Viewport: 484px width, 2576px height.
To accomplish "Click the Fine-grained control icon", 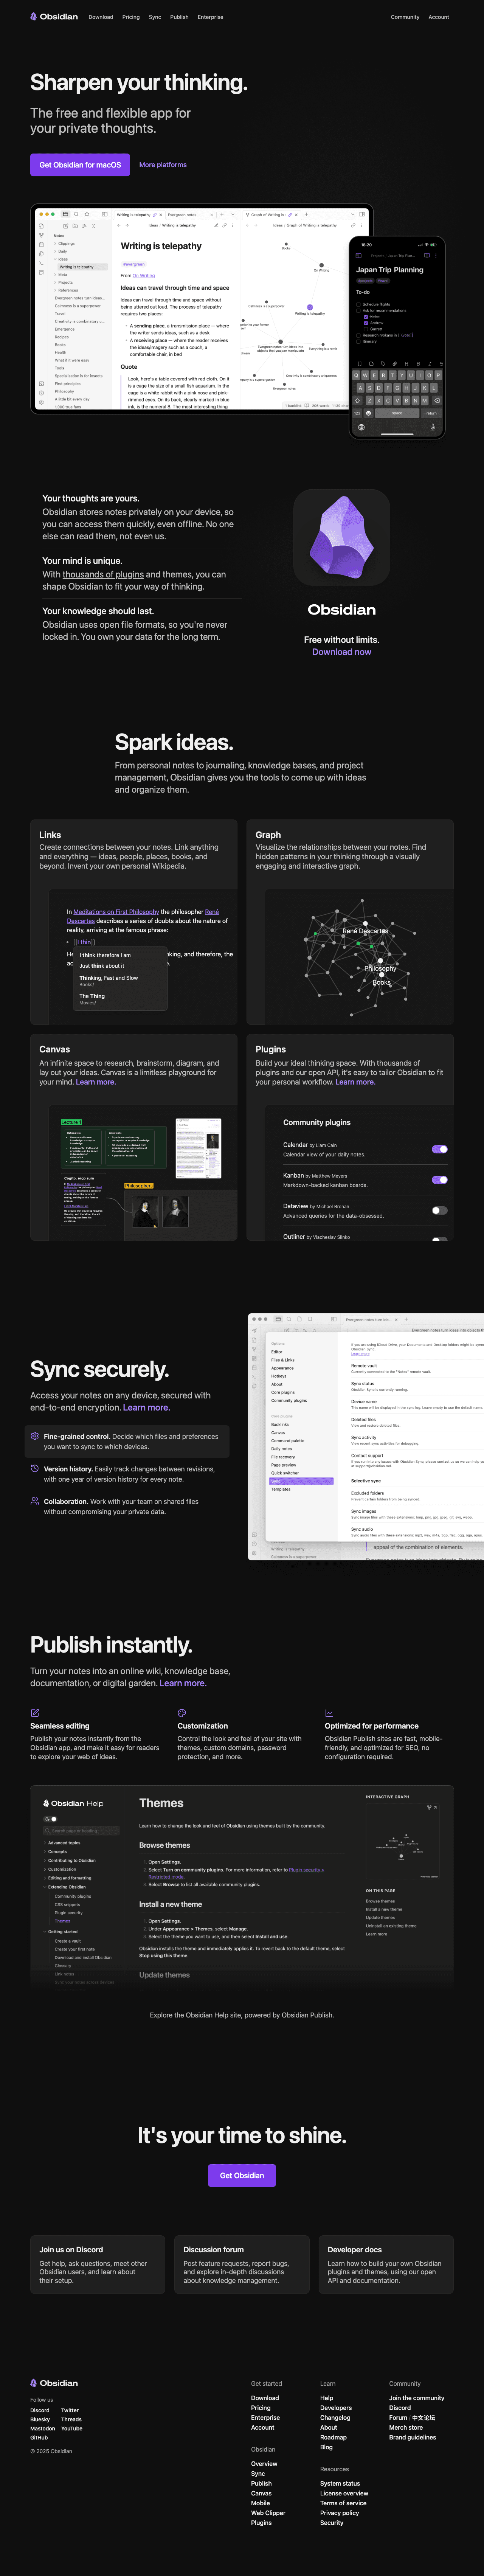I will pyautogui.click(x=35, y=1436).
